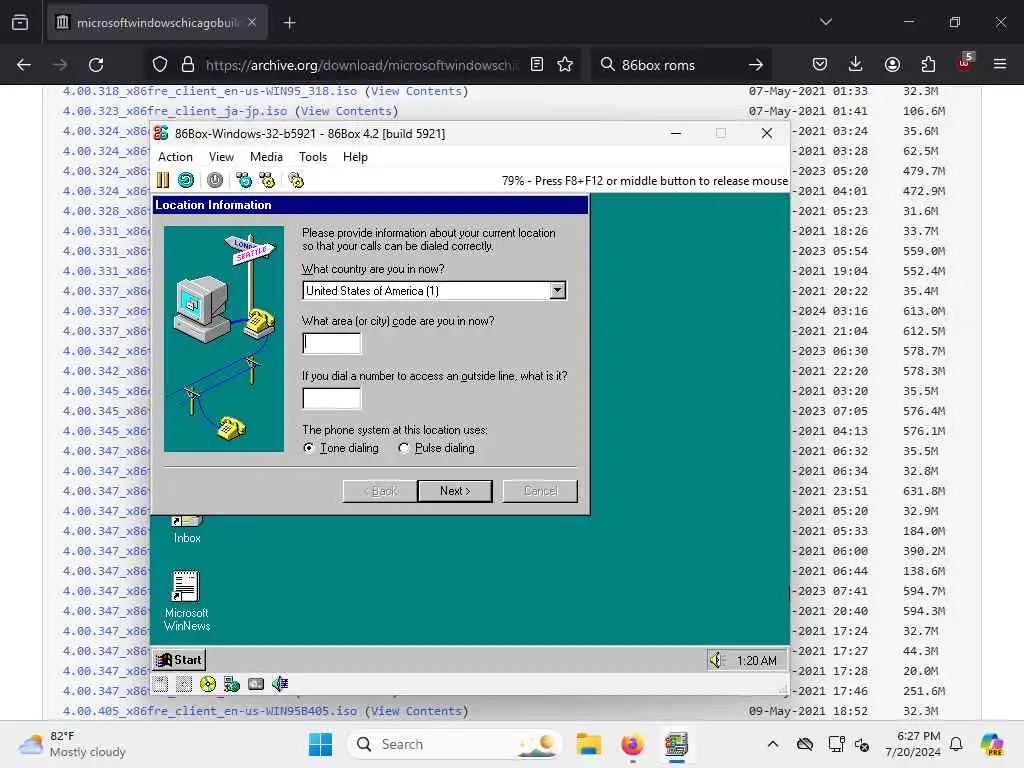Select Tone dialing option
1024x768 pixels.
342,448
